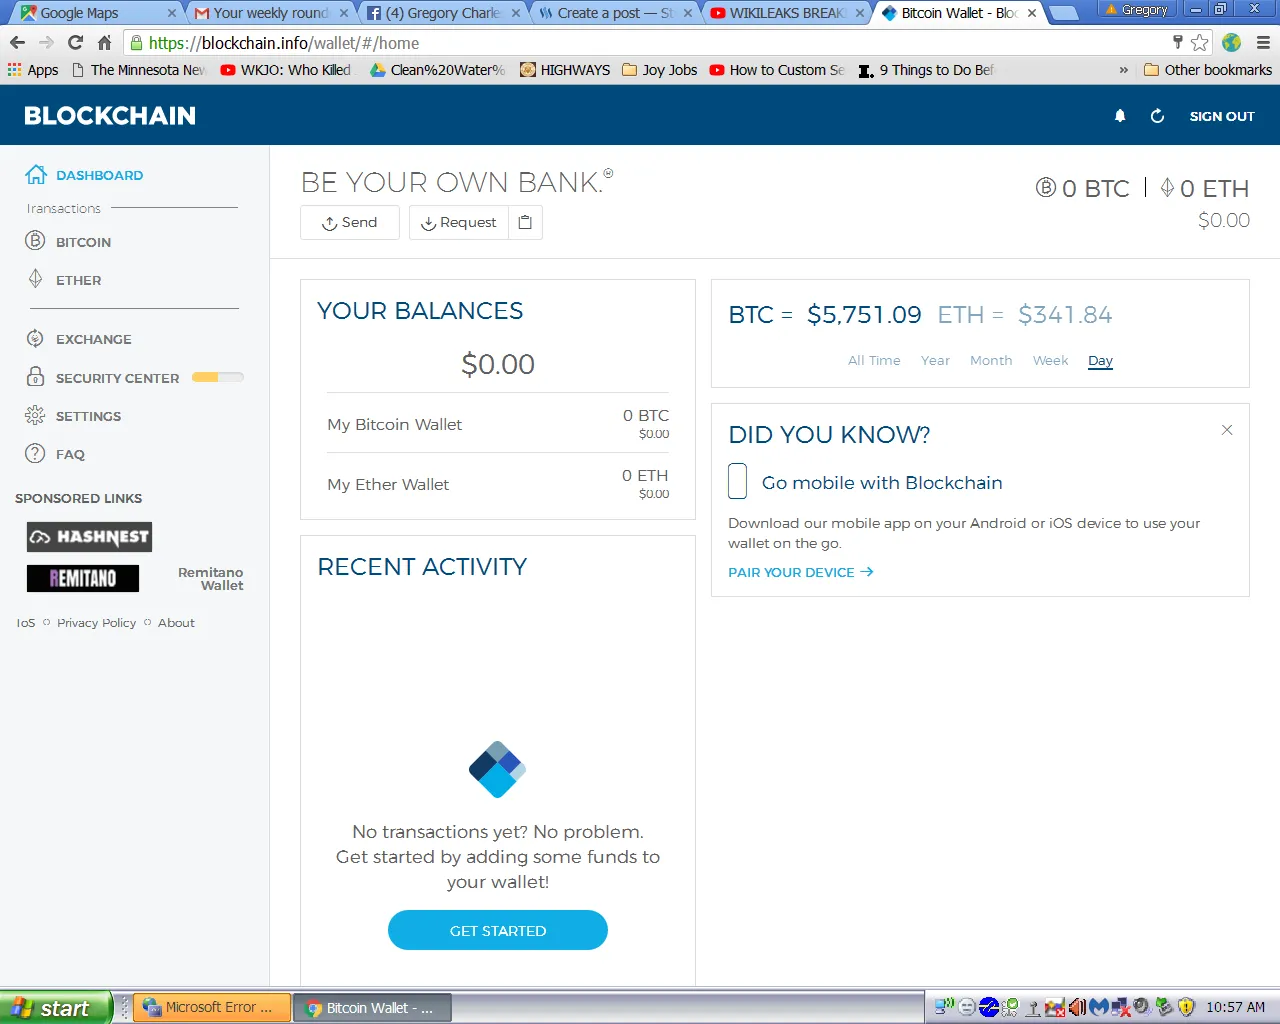
Task: Click the Blockchain diamond logo in Recent Activity
Action: click(498, 769)
